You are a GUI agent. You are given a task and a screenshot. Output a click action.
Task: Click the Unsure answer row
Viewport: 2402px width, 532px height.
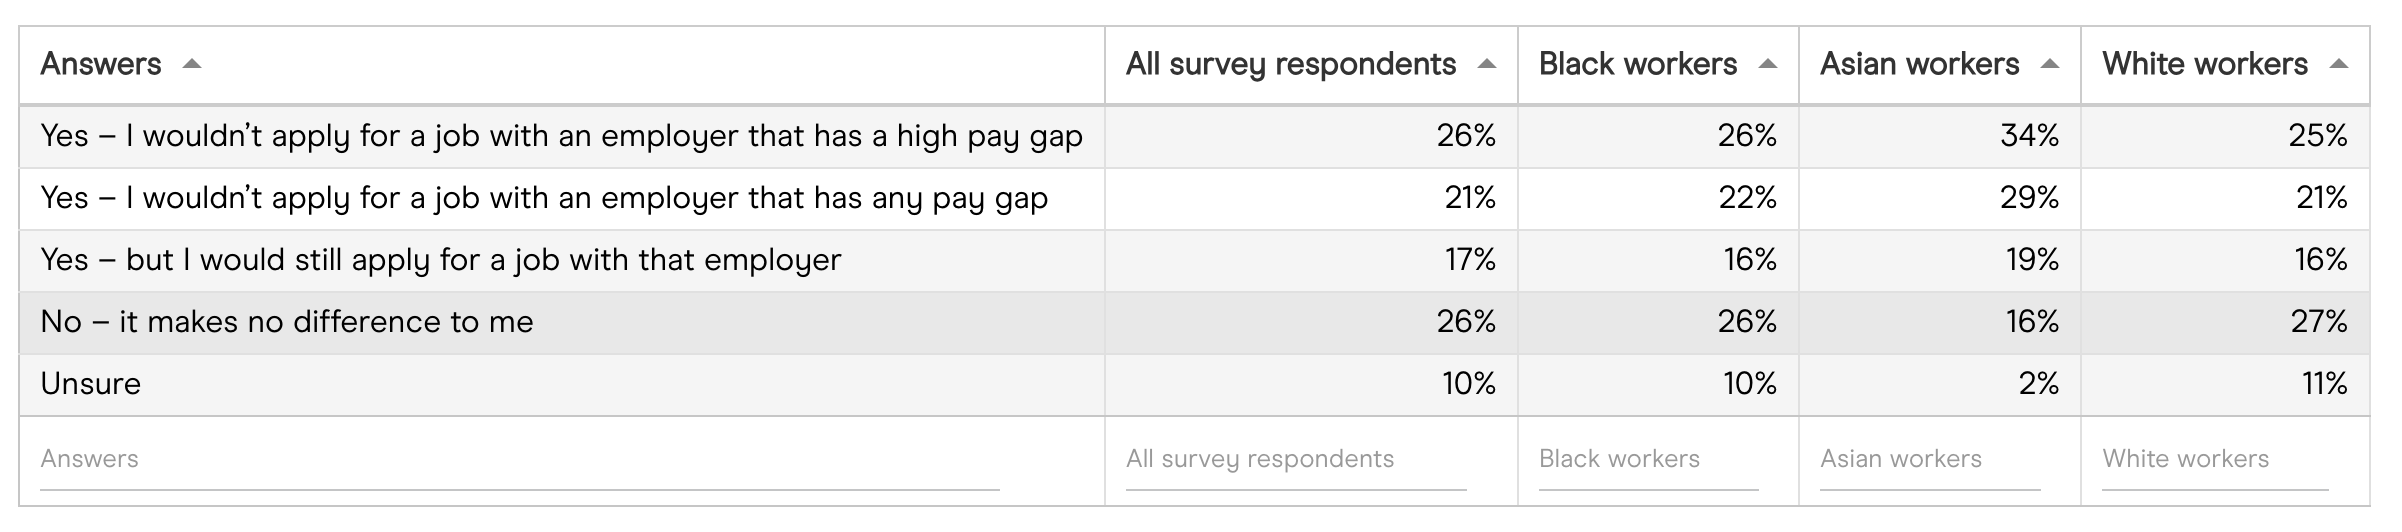coord(91,384)
